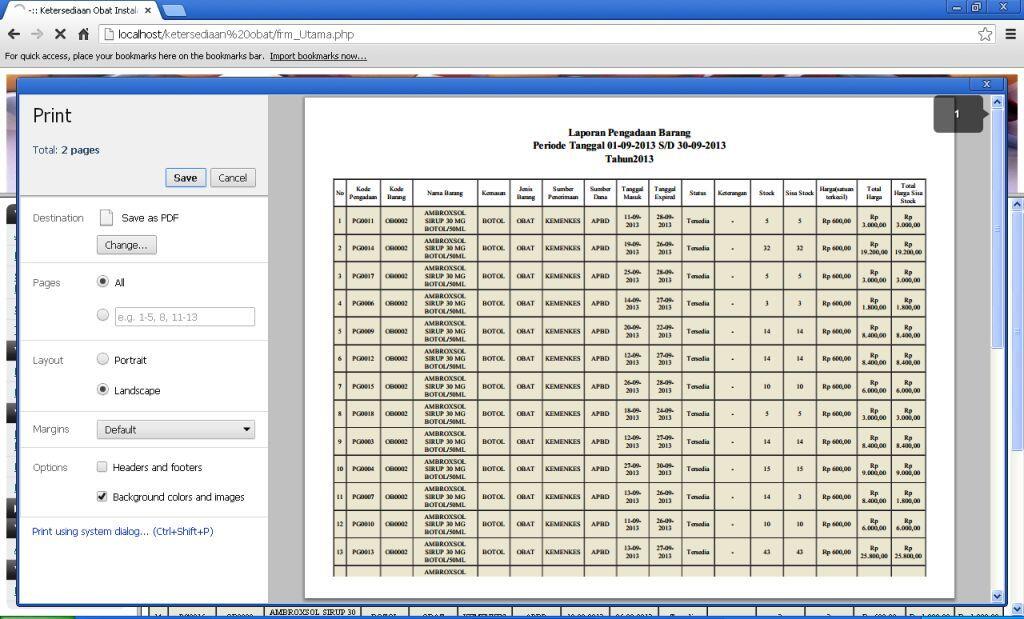The image size is (1024, 619).
Task: Open the Margins dropdown
Action: click(176, 430)
